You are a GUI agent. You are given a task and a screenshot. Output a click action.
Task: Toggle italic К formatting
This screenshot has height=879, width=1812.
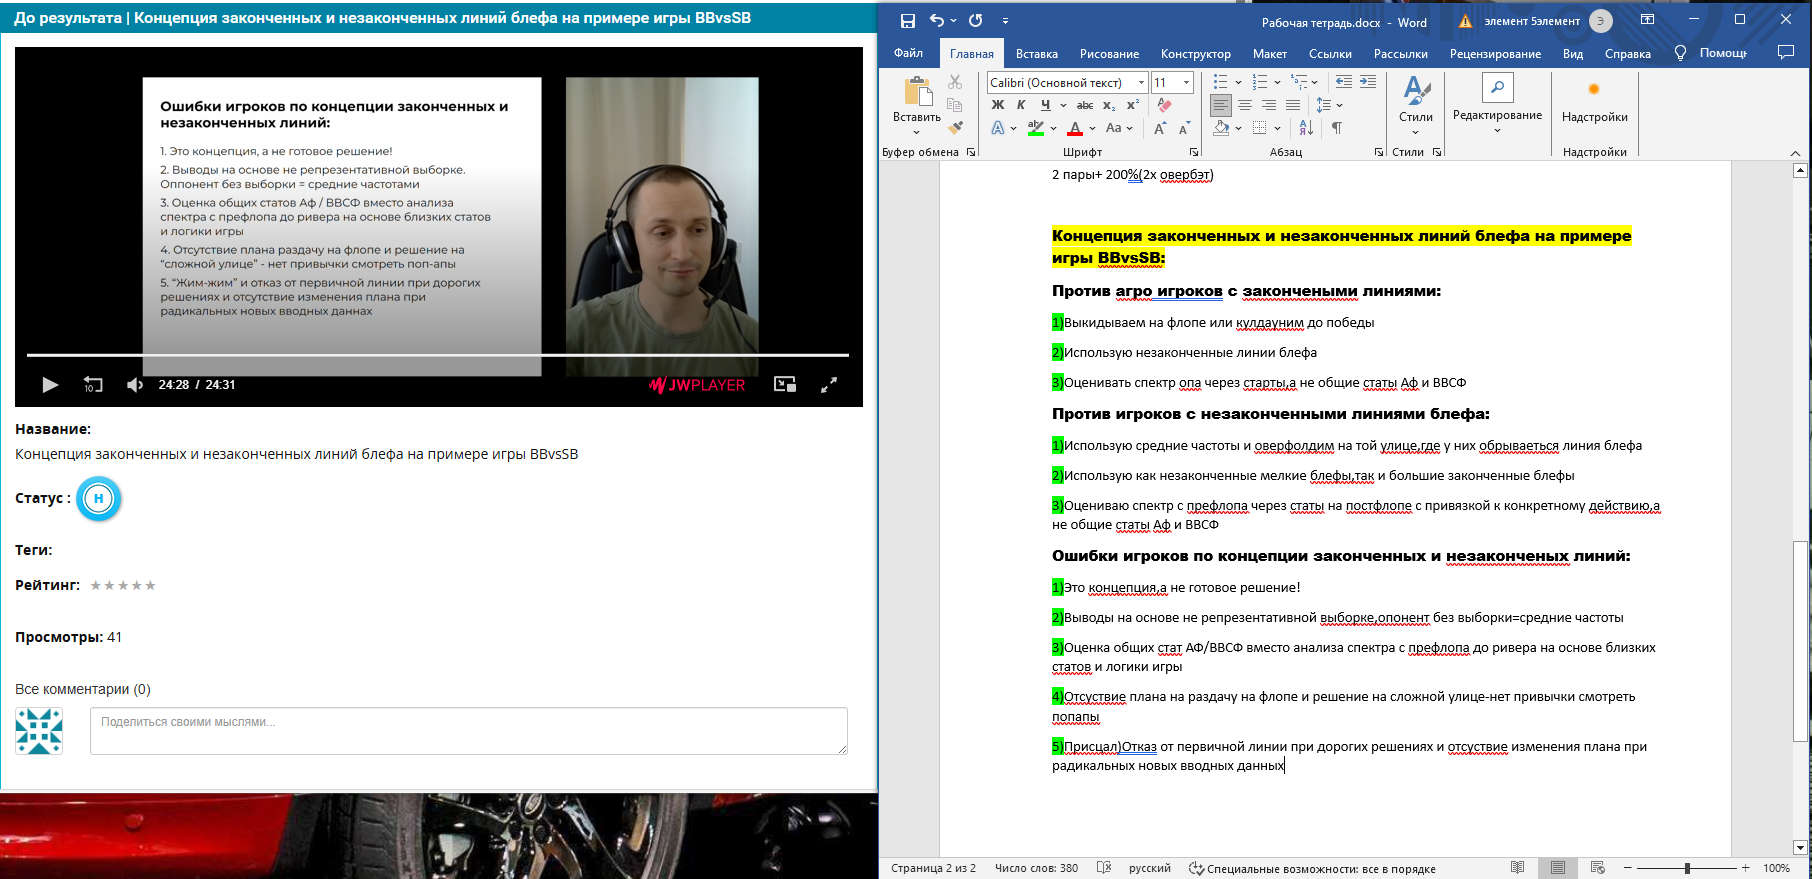click(1021, 105)
